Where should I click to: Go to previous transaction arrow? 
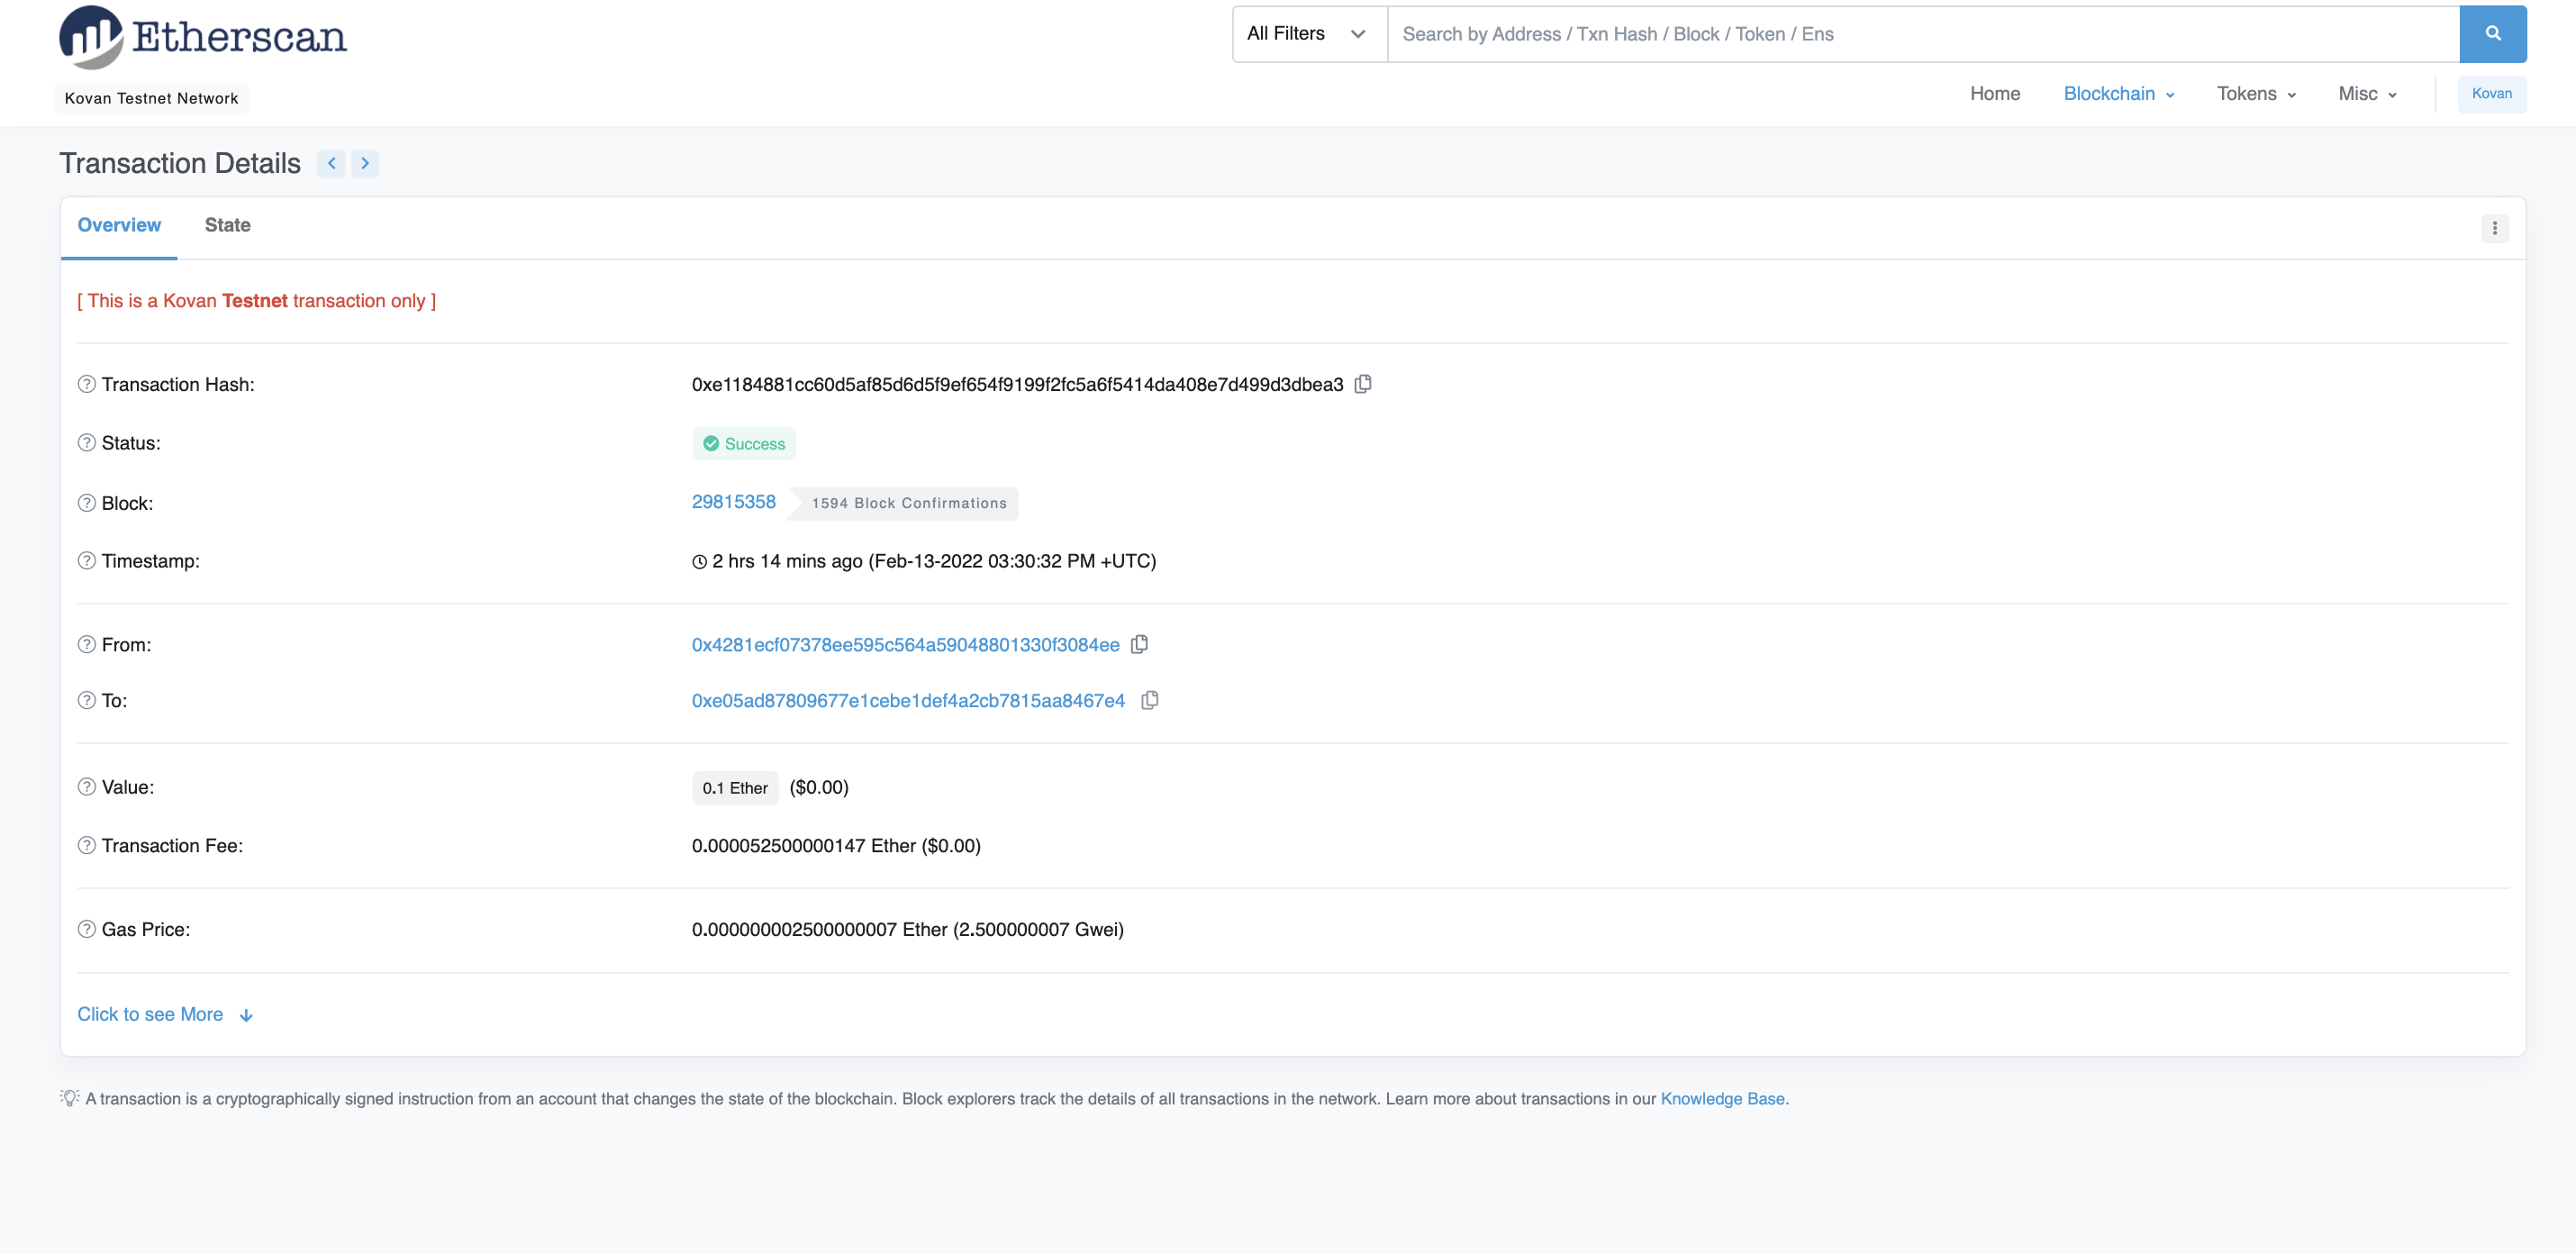coord(331,163)
